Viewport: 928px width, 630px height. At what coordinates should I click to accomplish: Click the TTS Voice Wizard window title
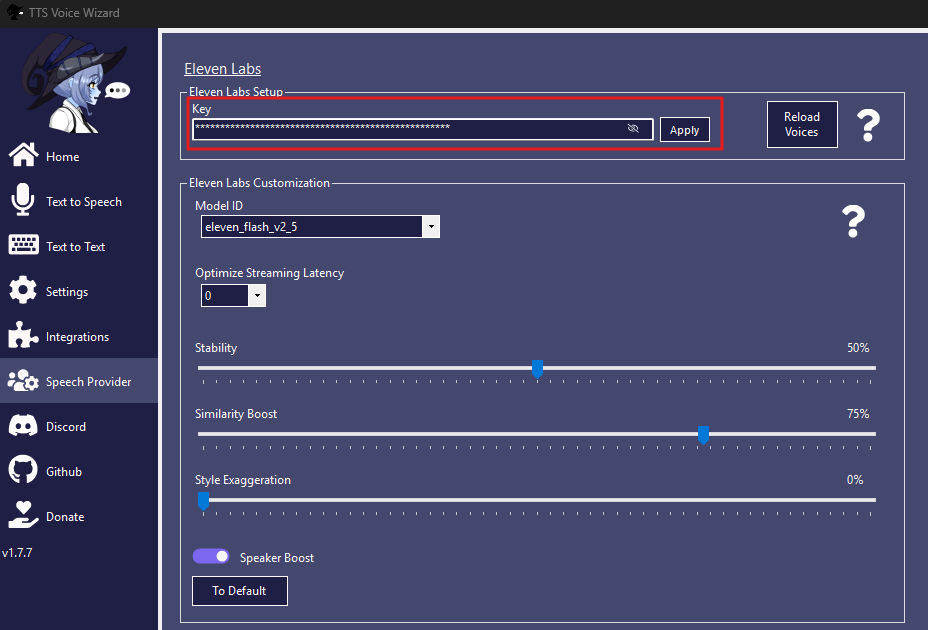[x=74, y=12]
